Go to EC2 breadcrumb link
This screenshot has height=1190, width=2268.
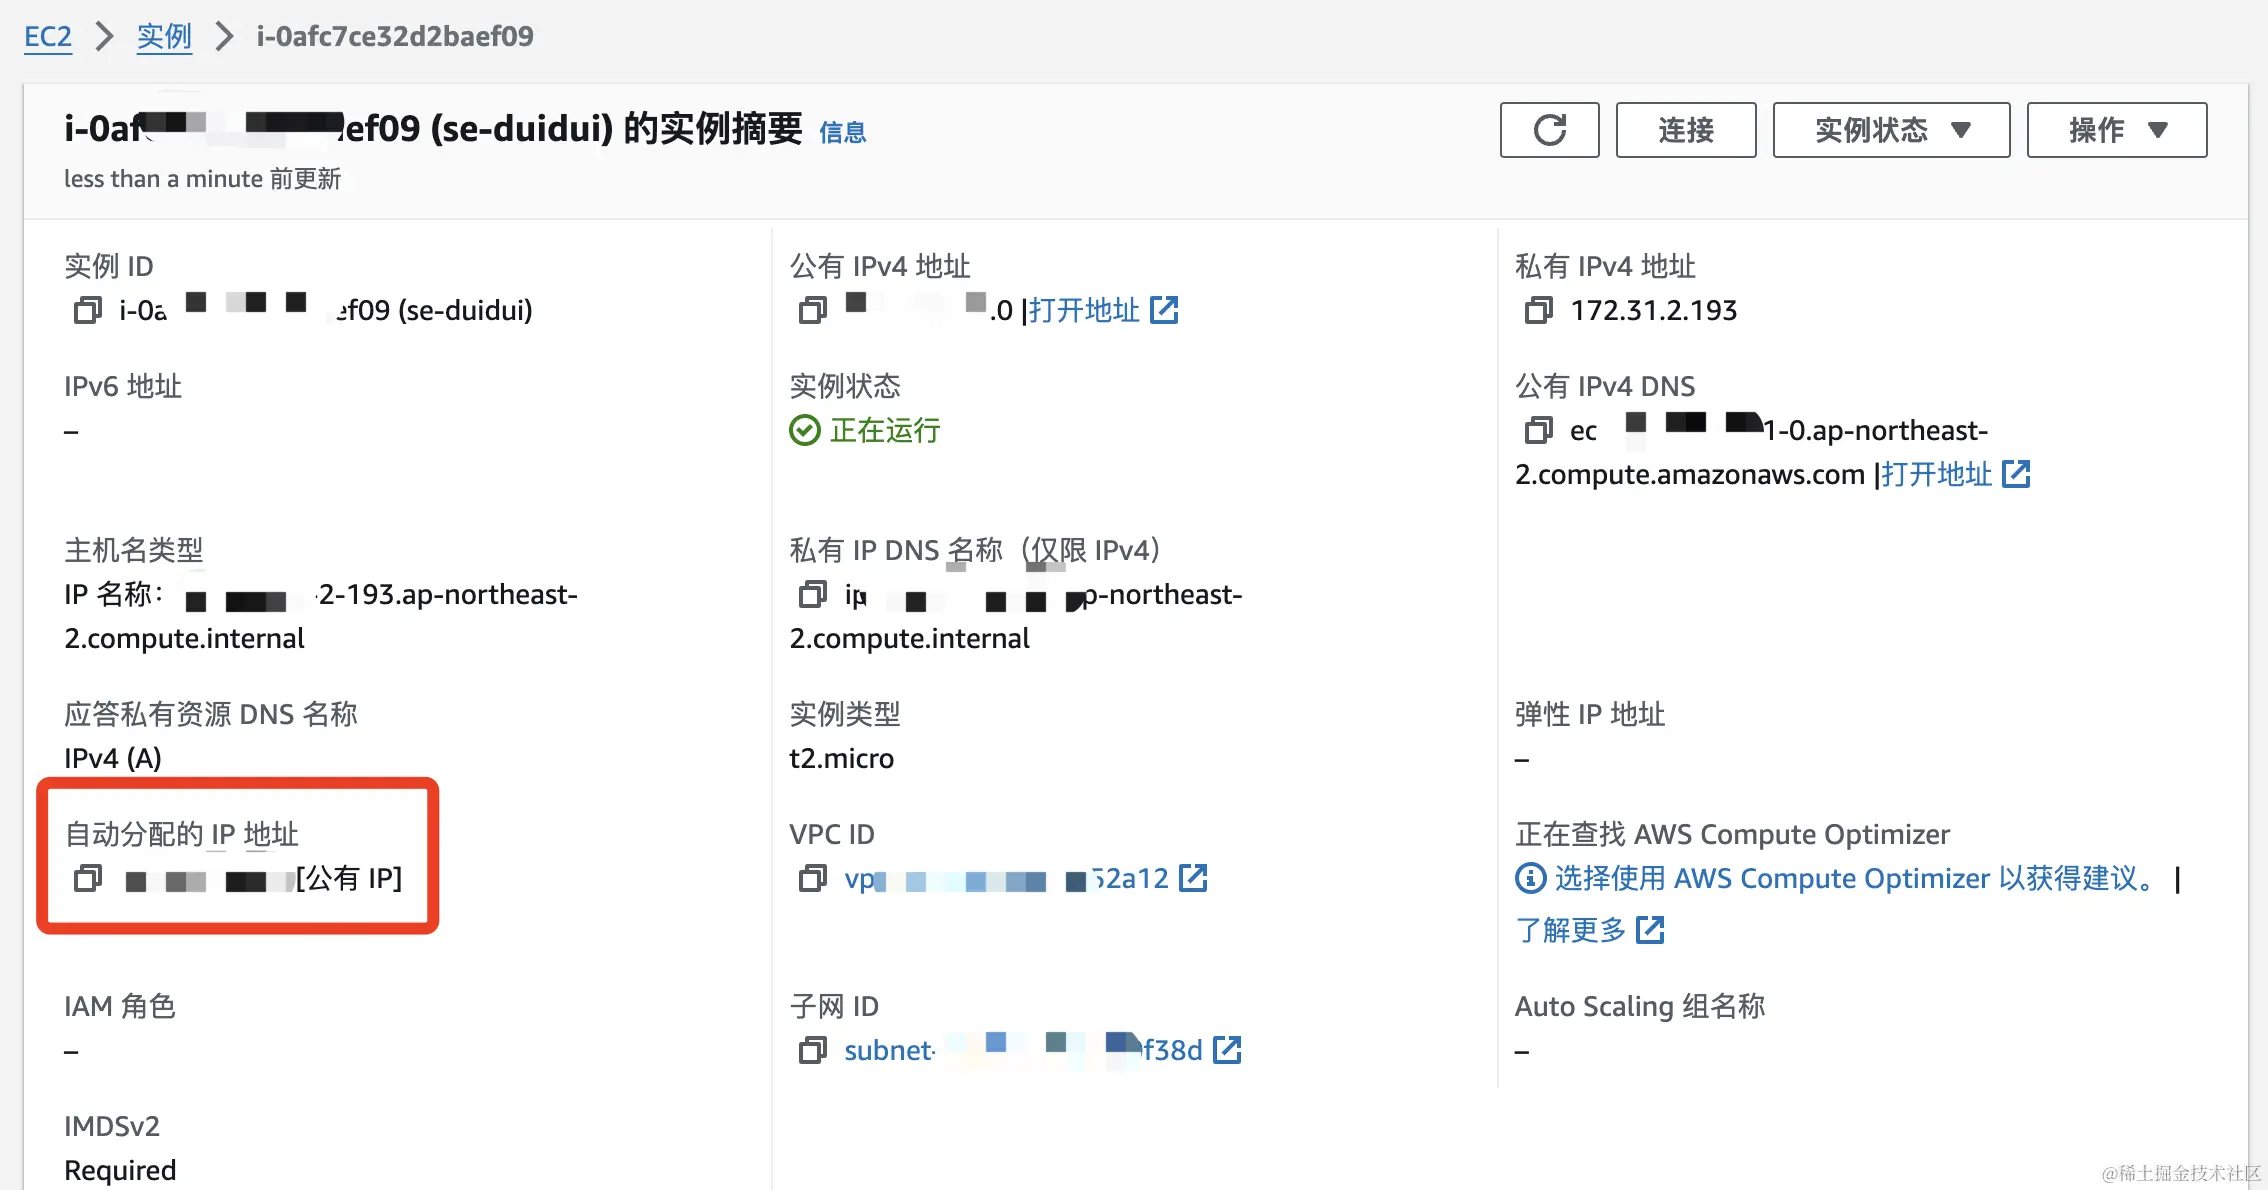tap(48, 37)
